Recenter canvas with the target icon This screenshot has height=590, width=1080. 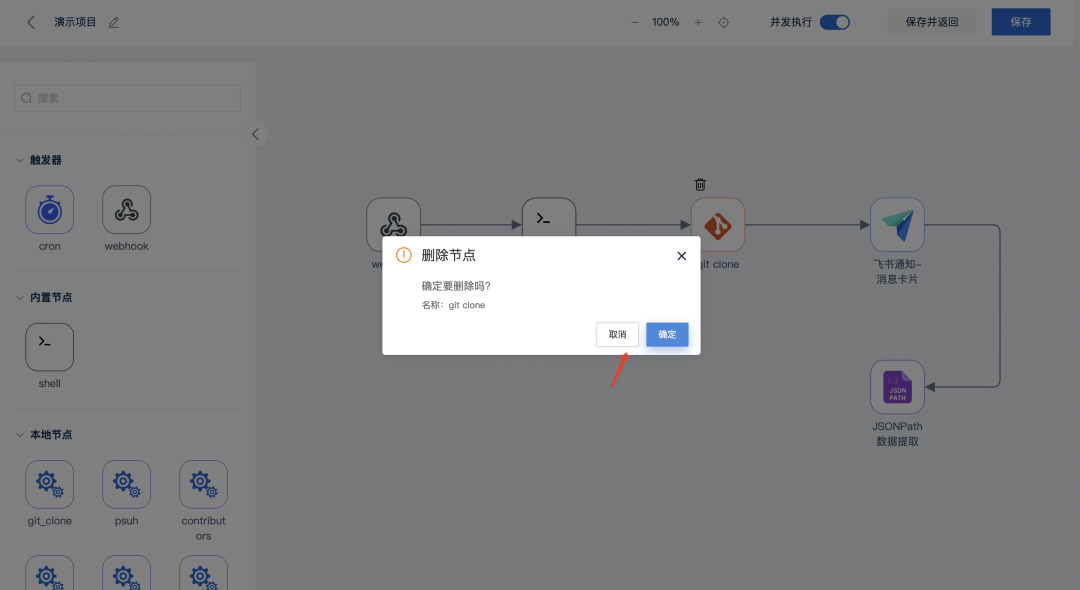click(723, 22)
